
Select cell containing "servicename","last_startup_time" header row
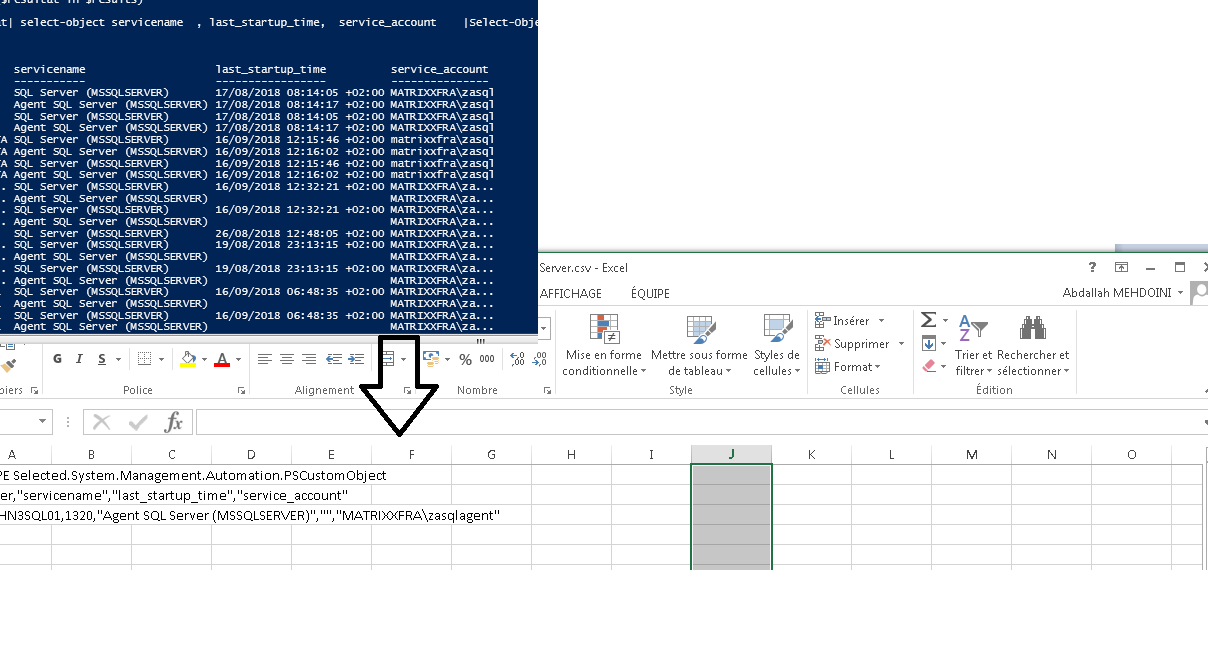[x=173, y=495]
